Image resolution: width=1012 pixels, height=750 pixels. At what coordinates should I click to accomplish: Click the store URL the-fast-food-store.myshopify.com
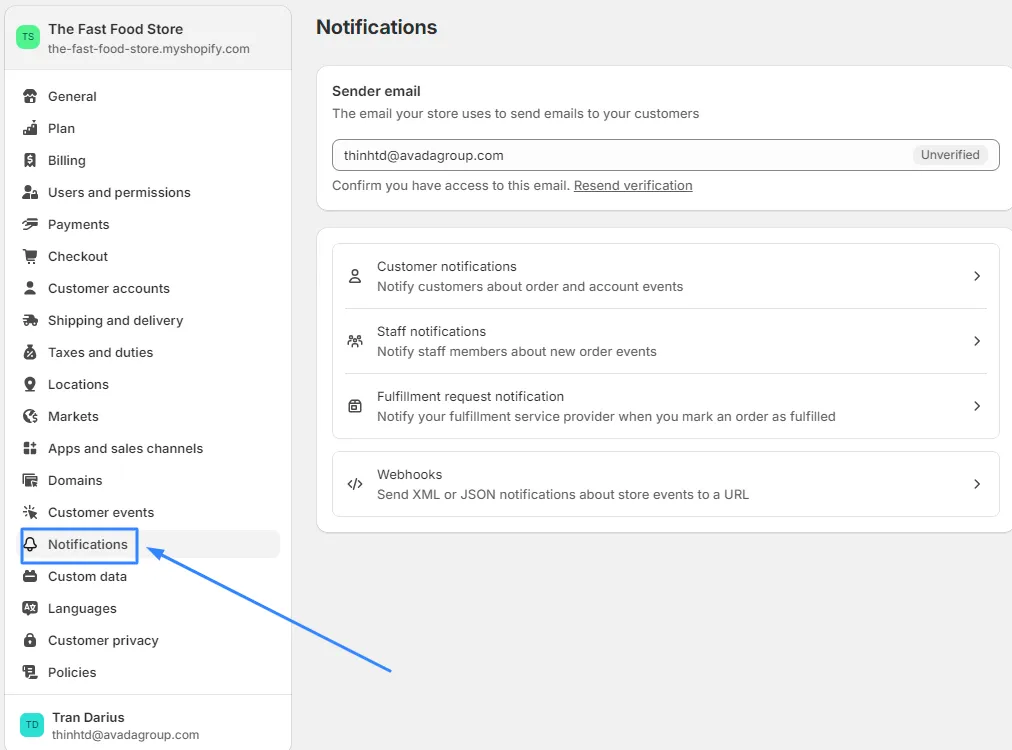click(148, 48)
